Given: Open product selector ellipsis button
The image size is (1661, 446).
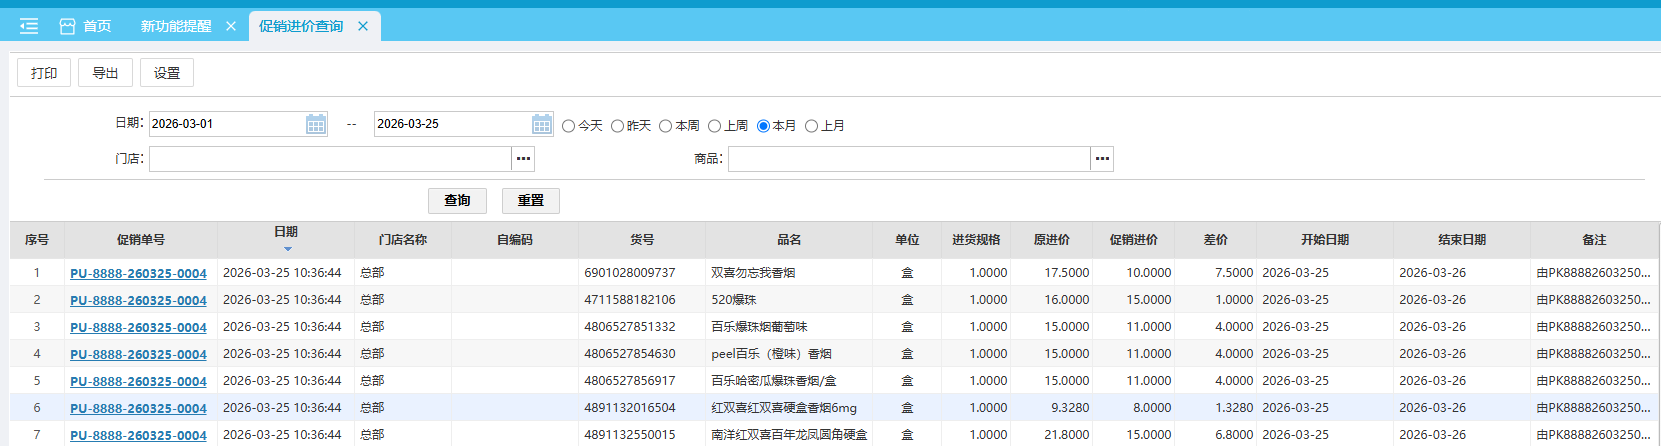Looking at the screenshot, I should pos(1102,159).
